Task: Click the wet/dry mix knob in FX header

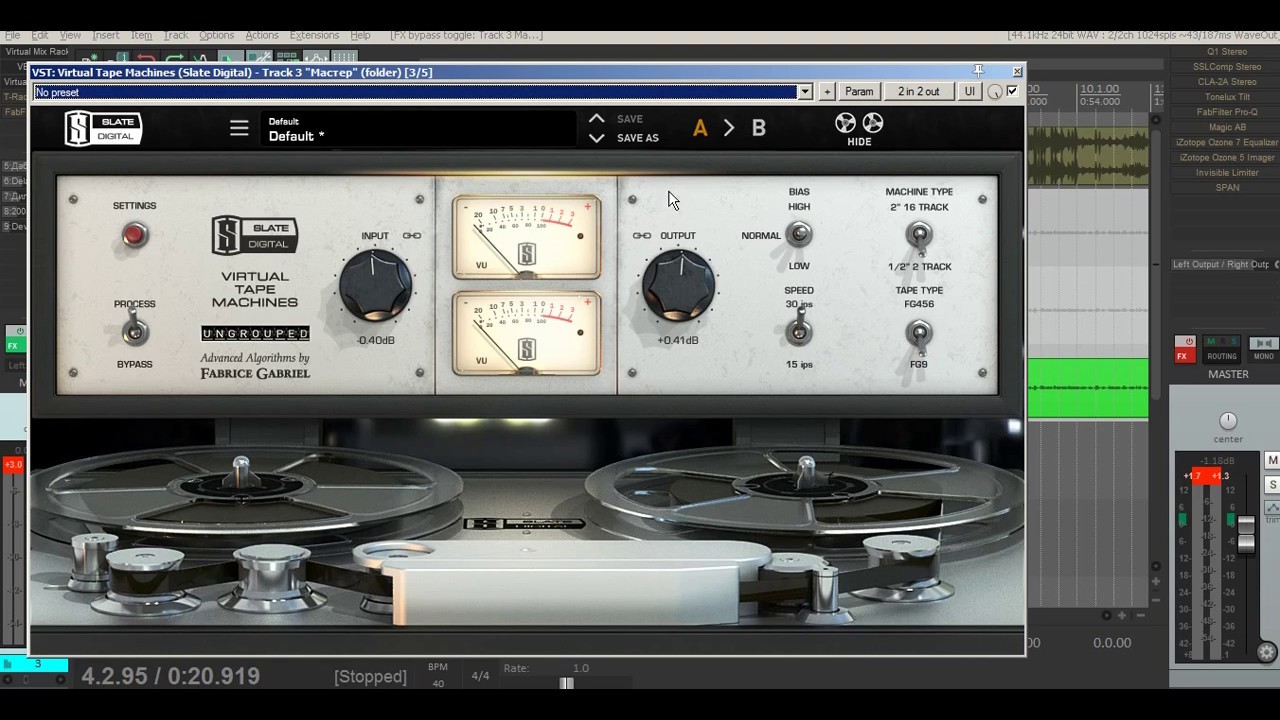Action: point(994,92)
